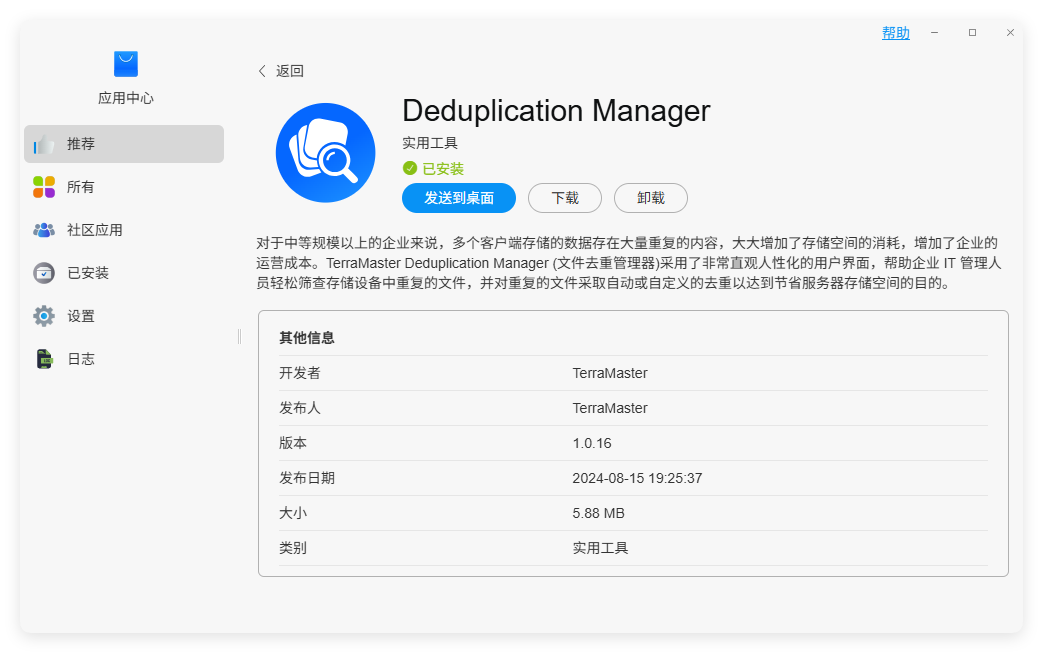Screen dimensions: 1043x653
Task: Show the 已安装 apps list
Action: click(x=124, y=273)
